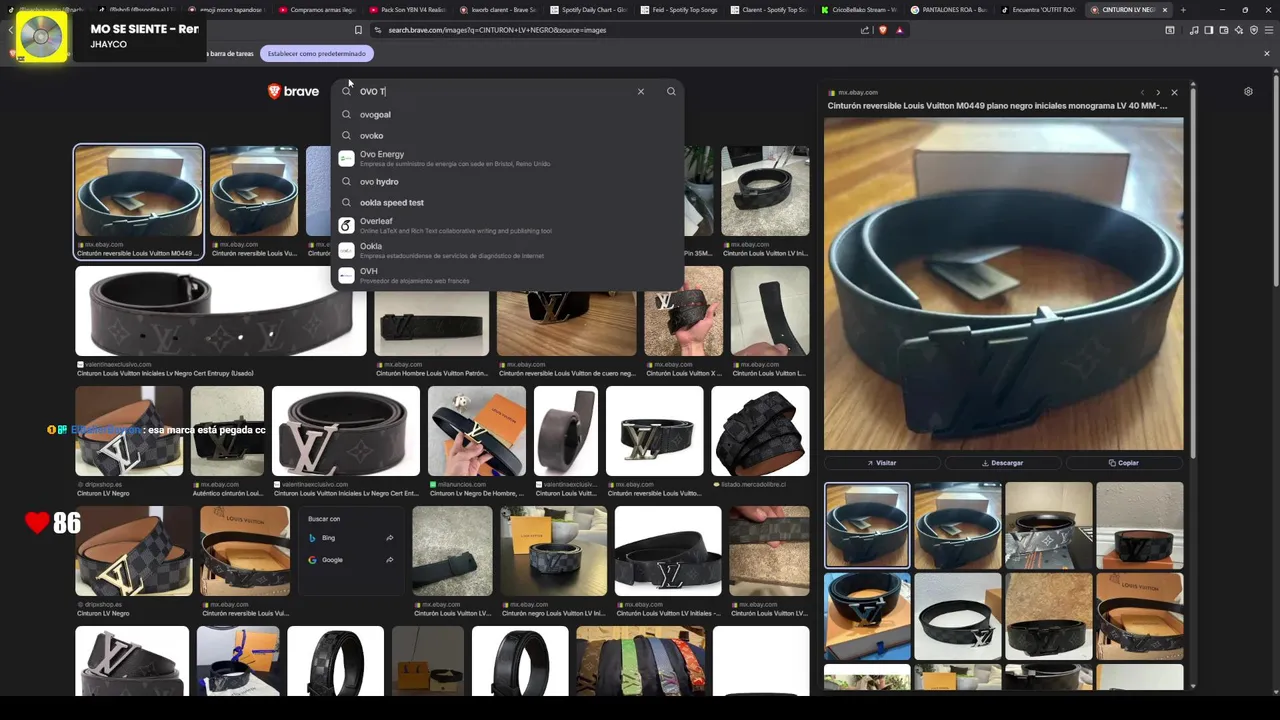Viewport: 1280px width, 720px height.
Task: Dismiss the default browser info bar
Action: [1267, 53]
